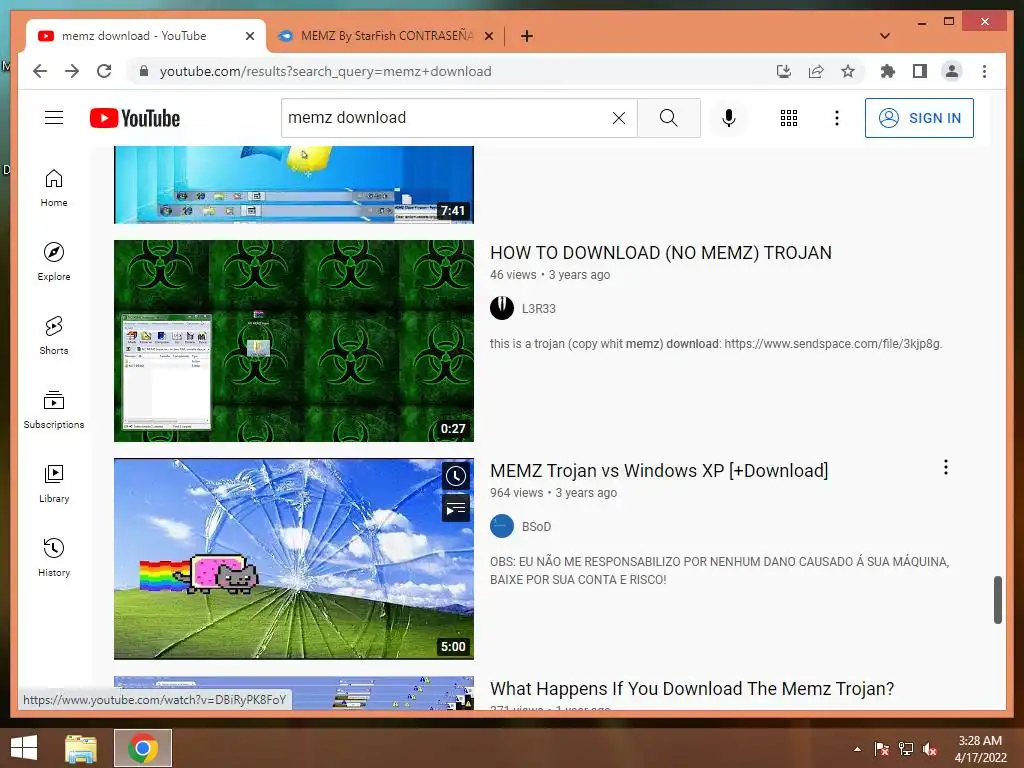Click Chrome icon in taskbar
The height and width of the screenshot is (768, 1024).
tap(143, 748)
